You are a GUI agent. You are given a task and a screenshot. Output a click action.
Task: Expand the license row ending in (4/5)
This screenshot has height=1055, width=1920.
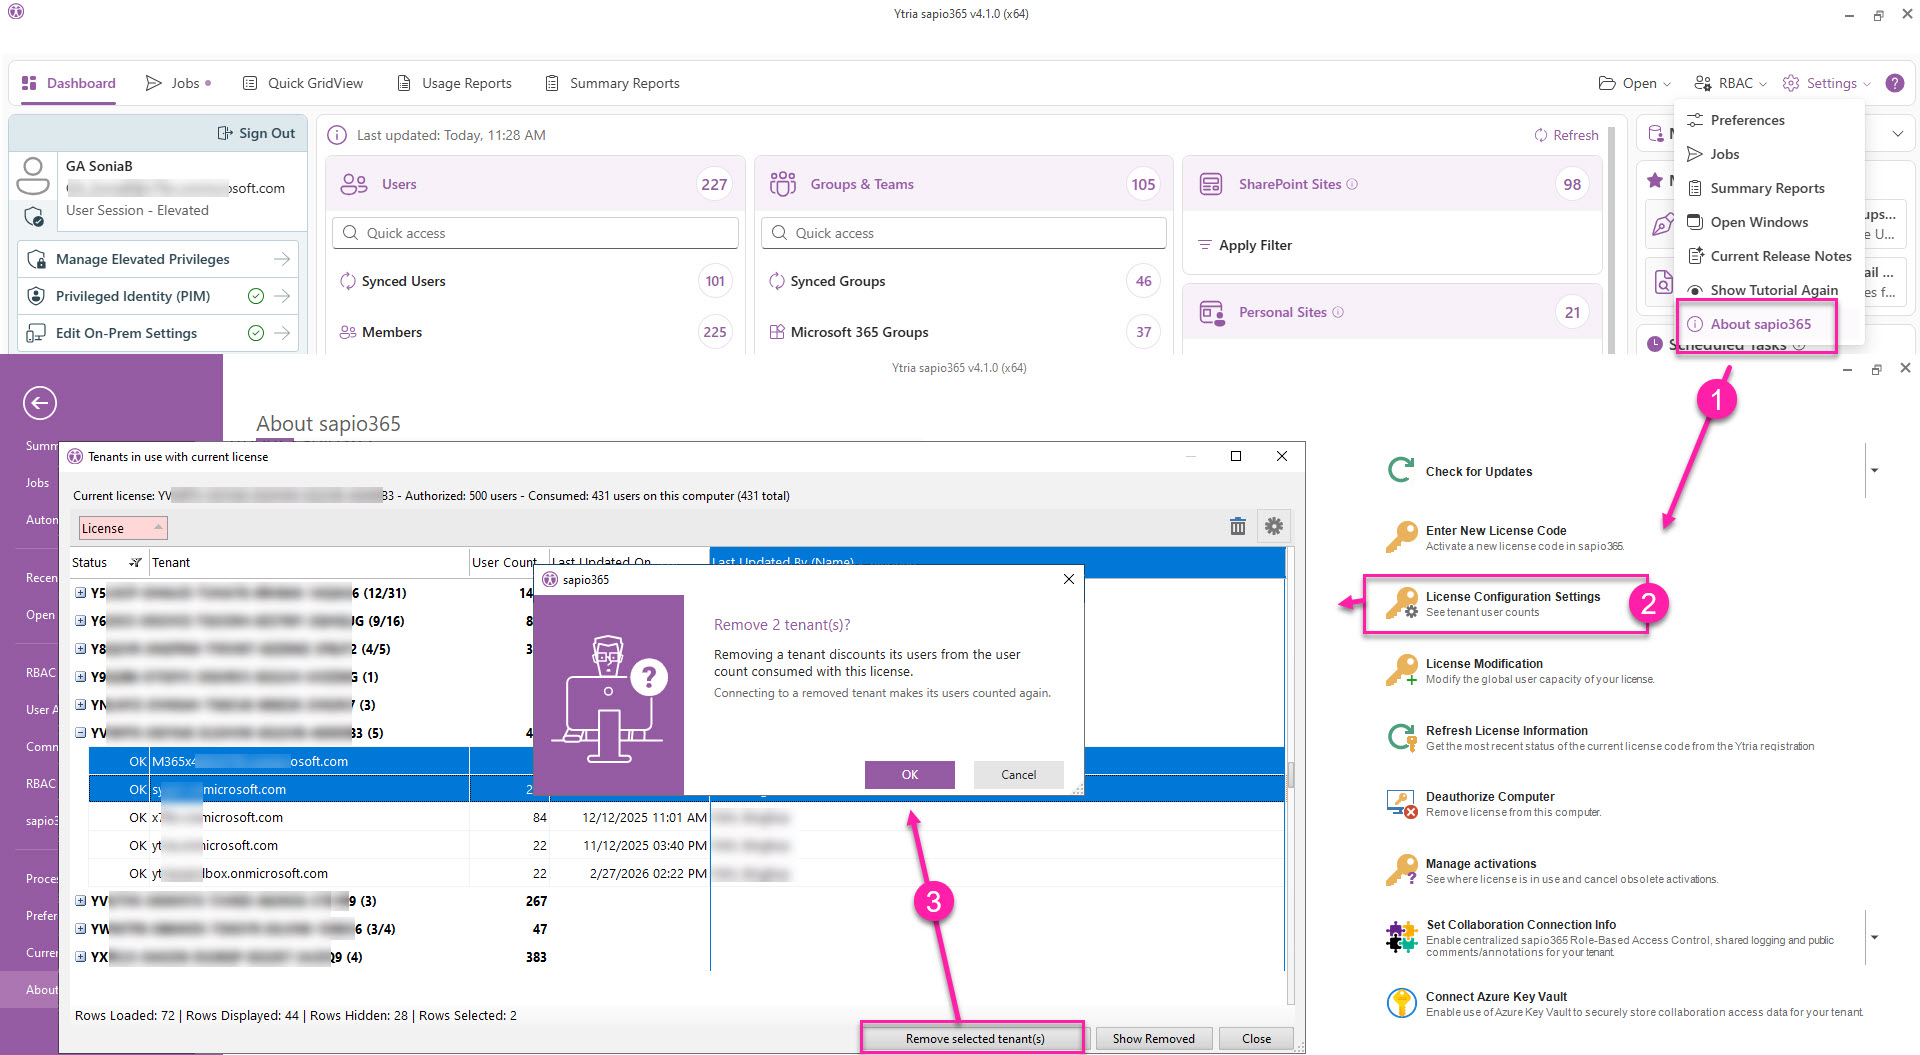coord(81,649)
